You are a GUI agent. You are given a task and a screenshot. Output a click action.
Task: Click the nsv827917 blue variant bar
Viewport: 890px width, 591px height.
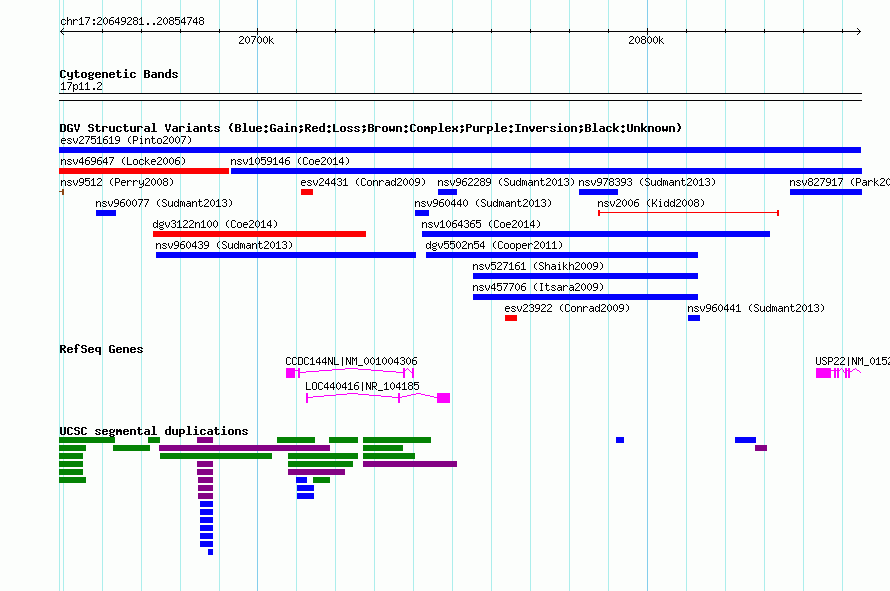point(826,192)
